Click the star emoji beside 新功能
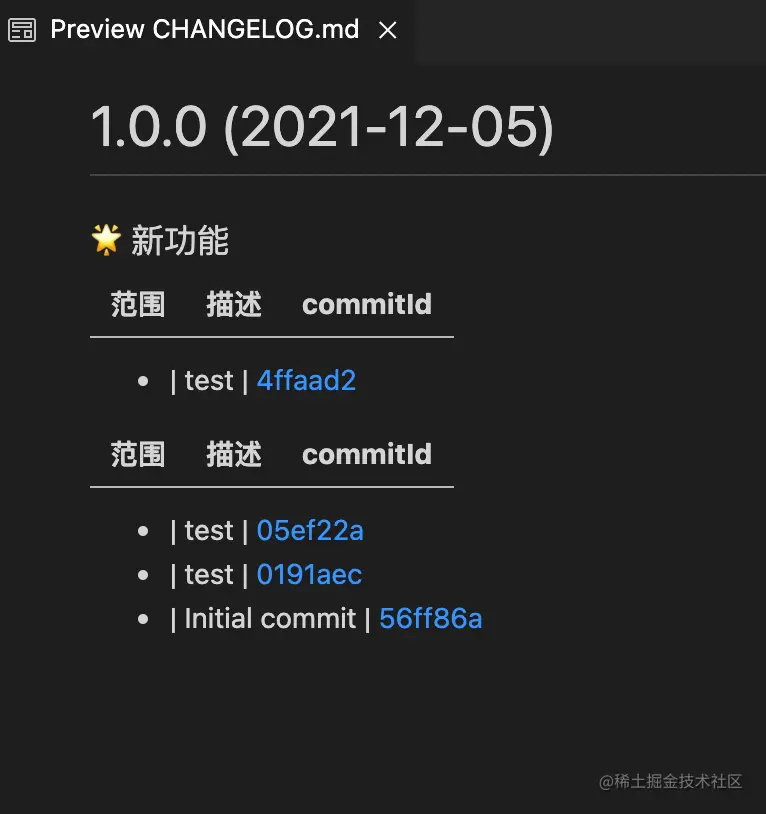This screenshot has height=814, width=766. point(105,240)
